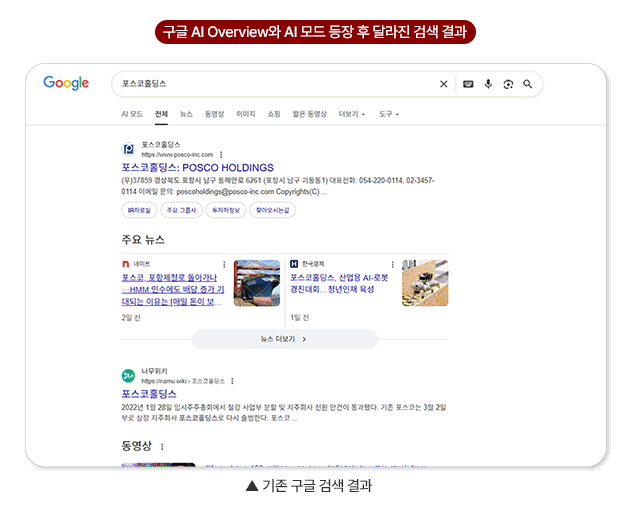Image resolution: width=630 pixels, height=512 pixels.
Task: Click the 1일 전 timestamp text
Action: (299, 317)
